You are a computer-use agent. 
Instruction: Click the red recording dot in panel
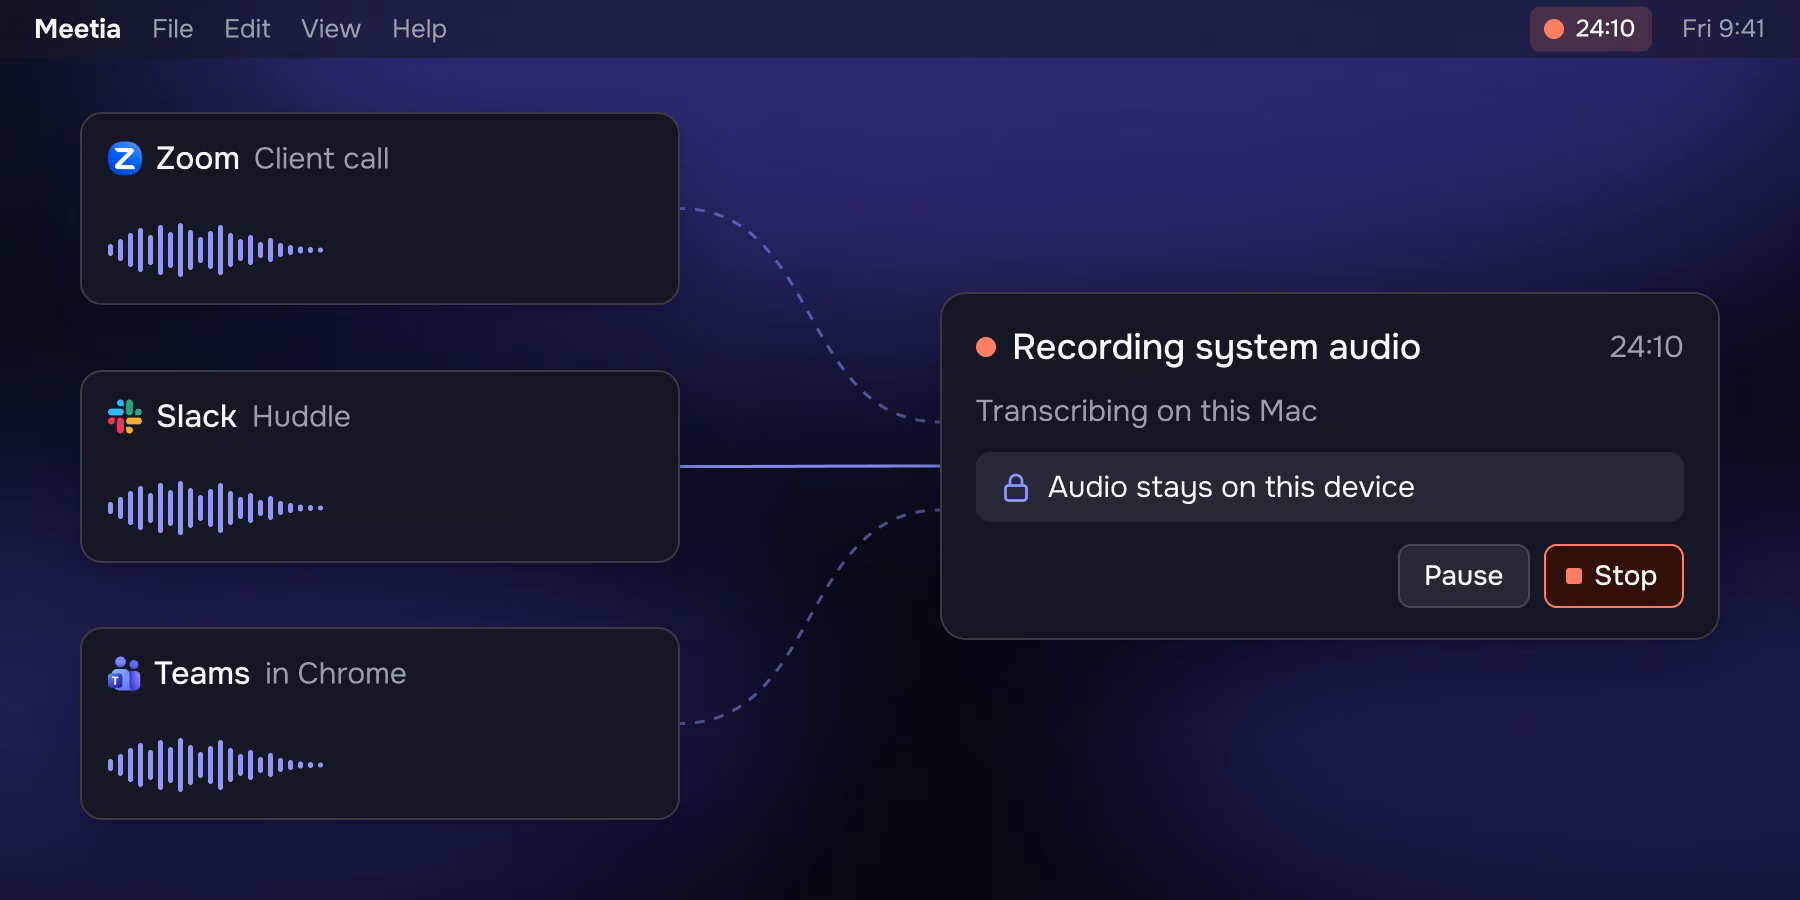[986, 347]
